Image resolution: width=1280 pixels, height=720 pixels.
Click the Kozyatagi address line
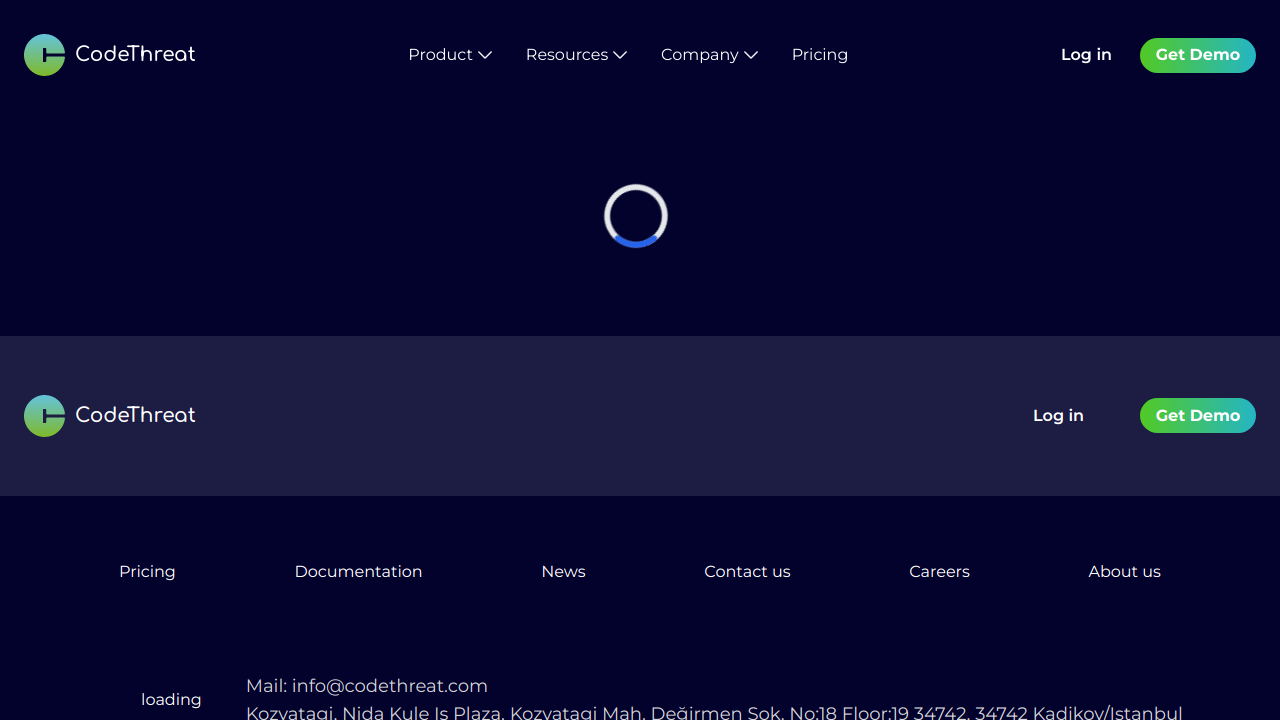coord(714,712)
